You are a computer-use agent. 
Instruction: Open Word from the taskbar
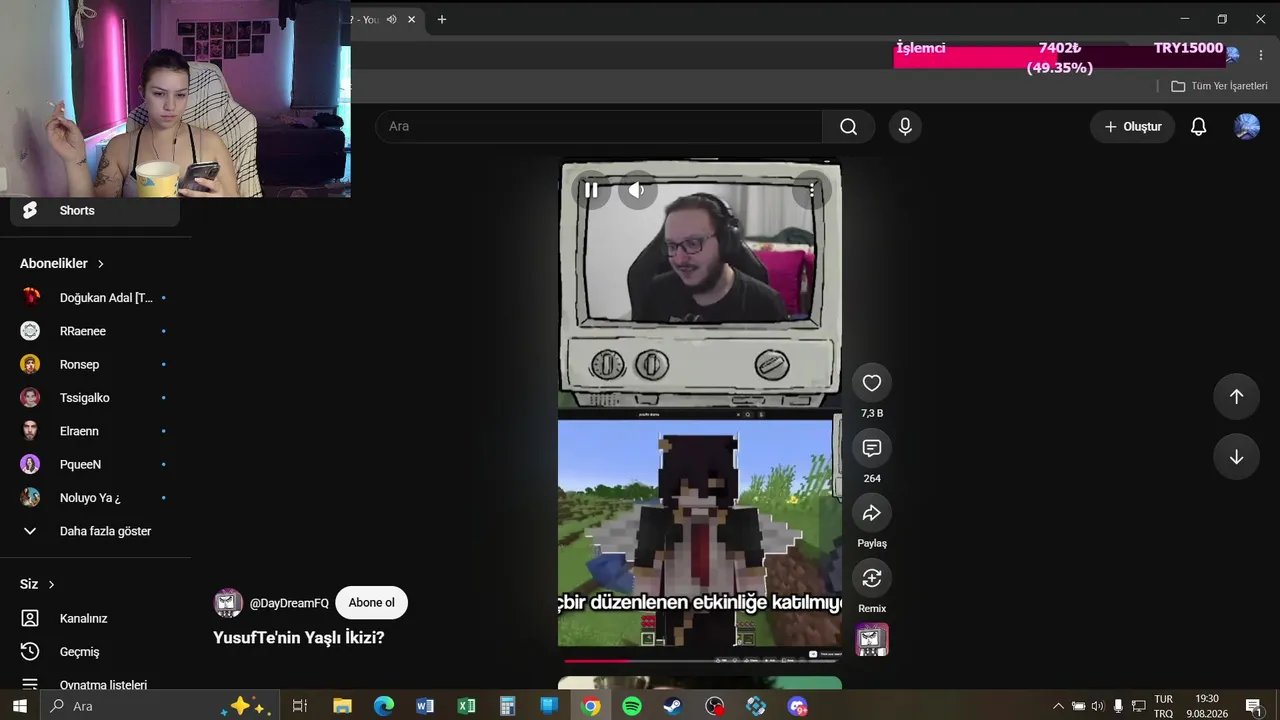425,706
